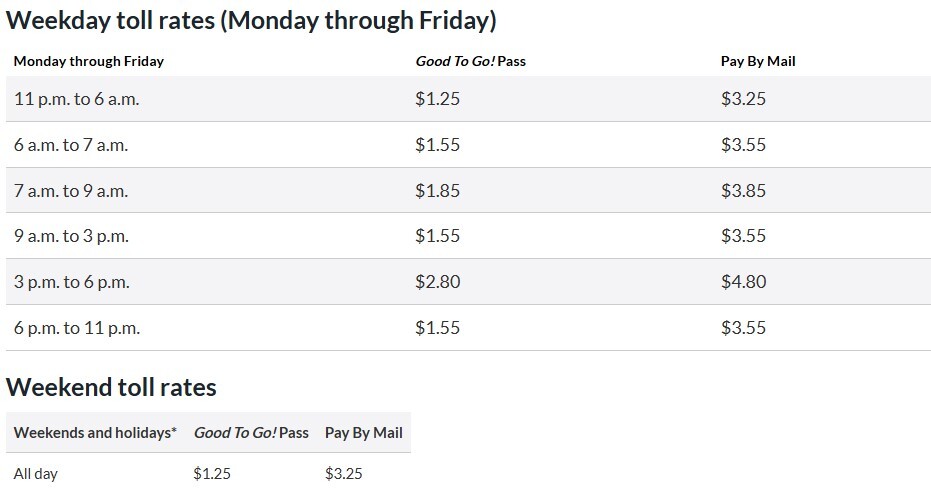Click the Weekends and holidays* column header
Image resolution: width=931 pixels, height=492 pixels.
pyautogui.click(x=95, y=433)
